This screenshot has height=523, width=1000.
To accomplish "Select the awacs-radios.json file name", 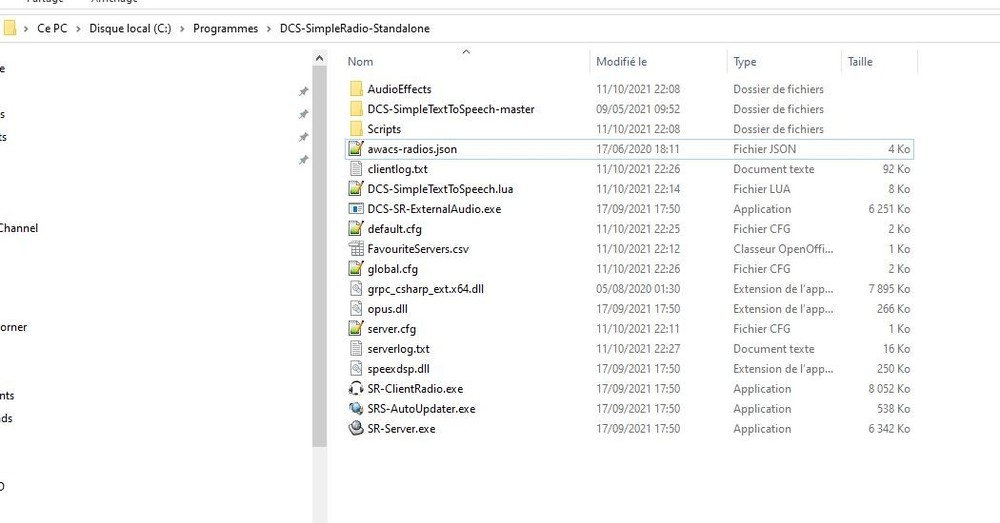I will point(412,149).
